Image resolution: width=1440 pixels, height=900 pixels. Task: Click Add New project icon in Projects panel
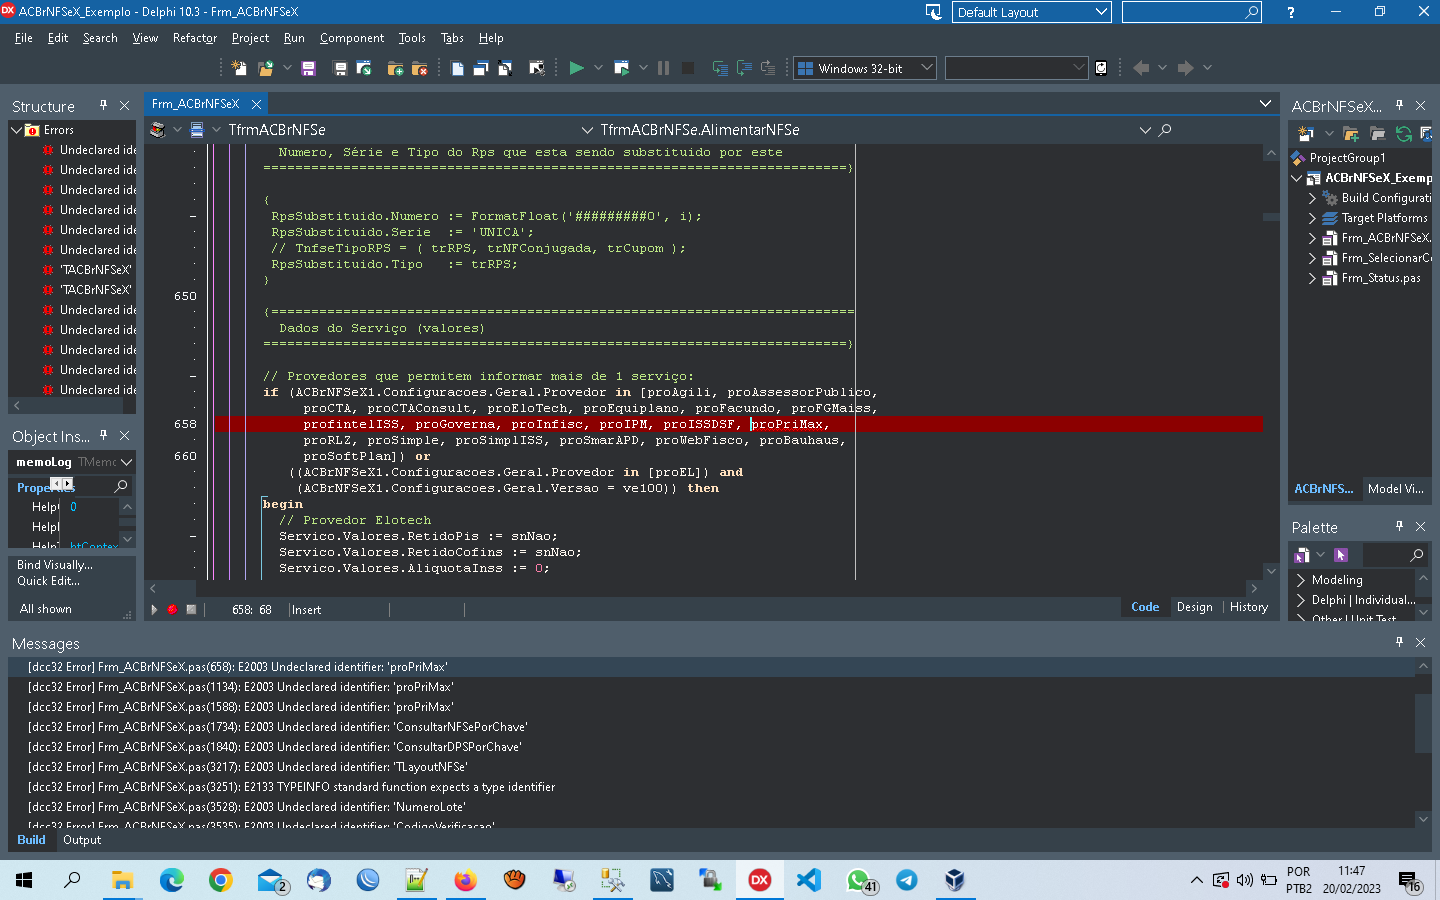[1305, 133]
